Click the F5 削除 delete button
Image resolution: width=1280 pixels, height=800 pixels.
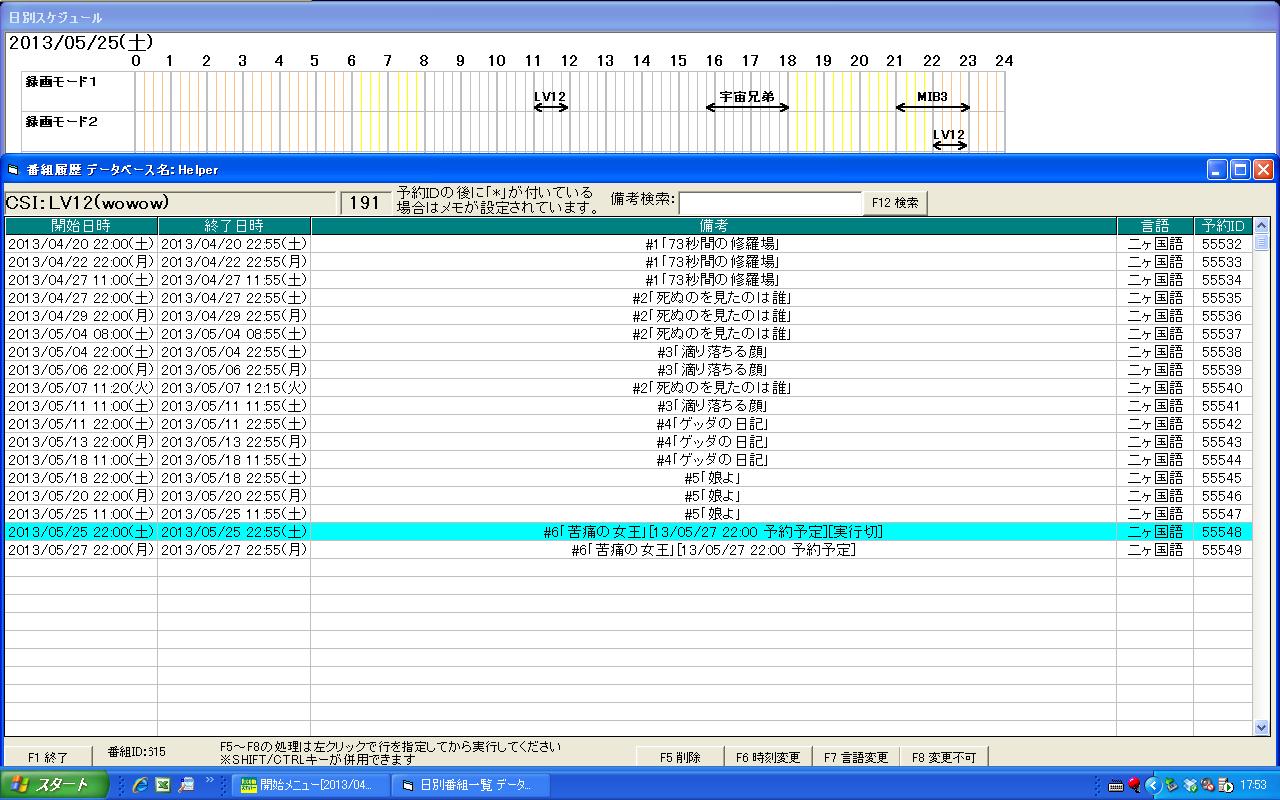680,757
